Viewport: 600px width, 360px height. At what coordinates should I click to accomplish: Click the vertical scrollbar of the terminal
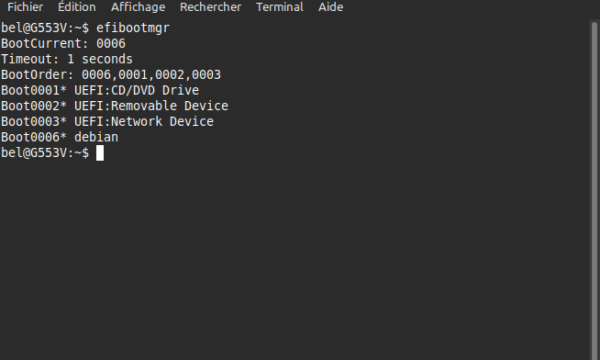tap(594, 189)
